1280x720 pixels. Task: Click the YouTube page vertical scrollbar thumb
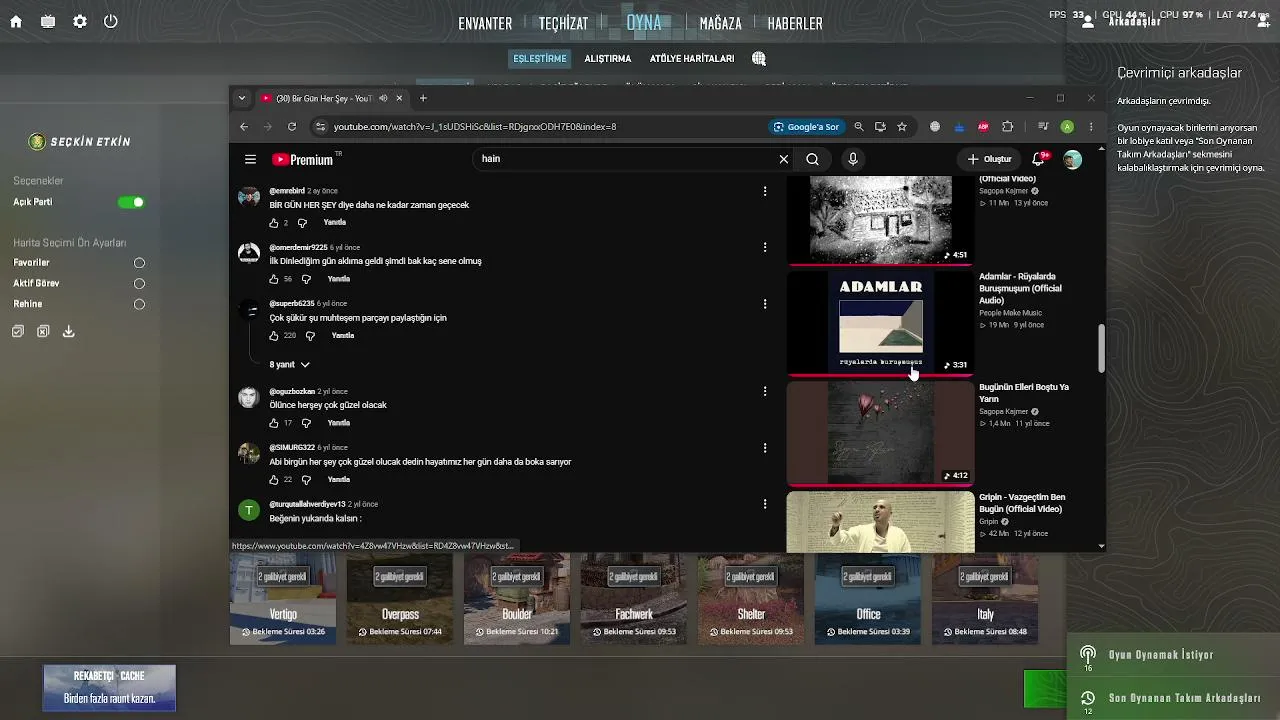[x=1101, y=348]
